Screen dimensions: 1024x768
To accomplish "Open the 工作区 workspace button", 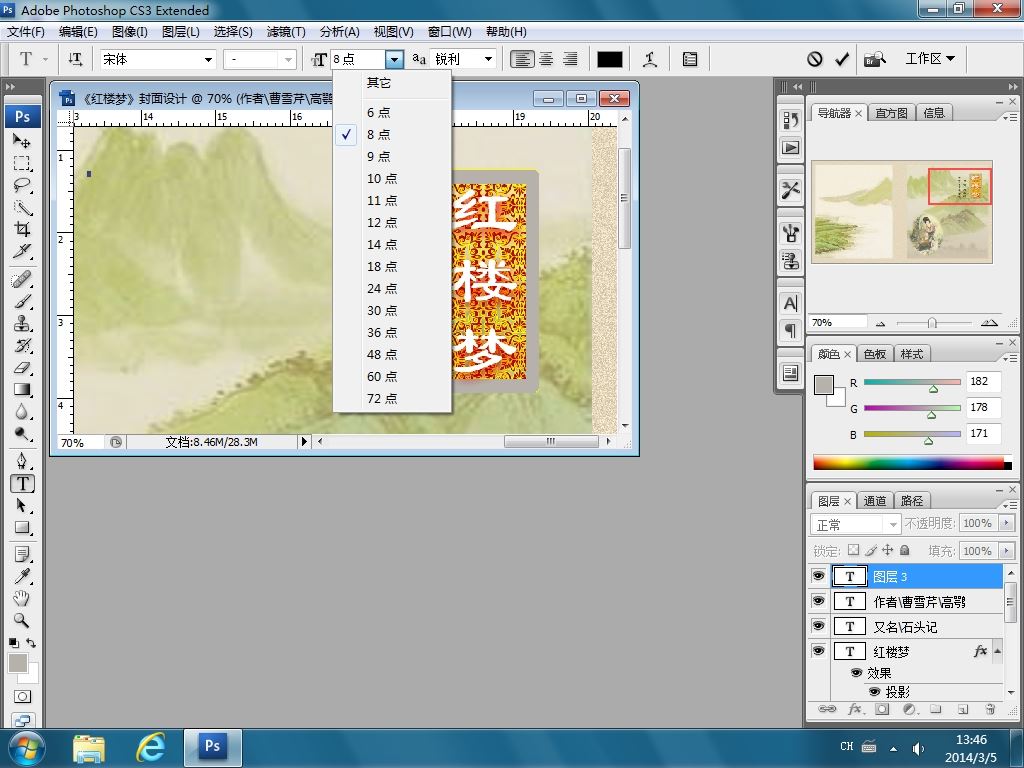I will tap(930, 59).
